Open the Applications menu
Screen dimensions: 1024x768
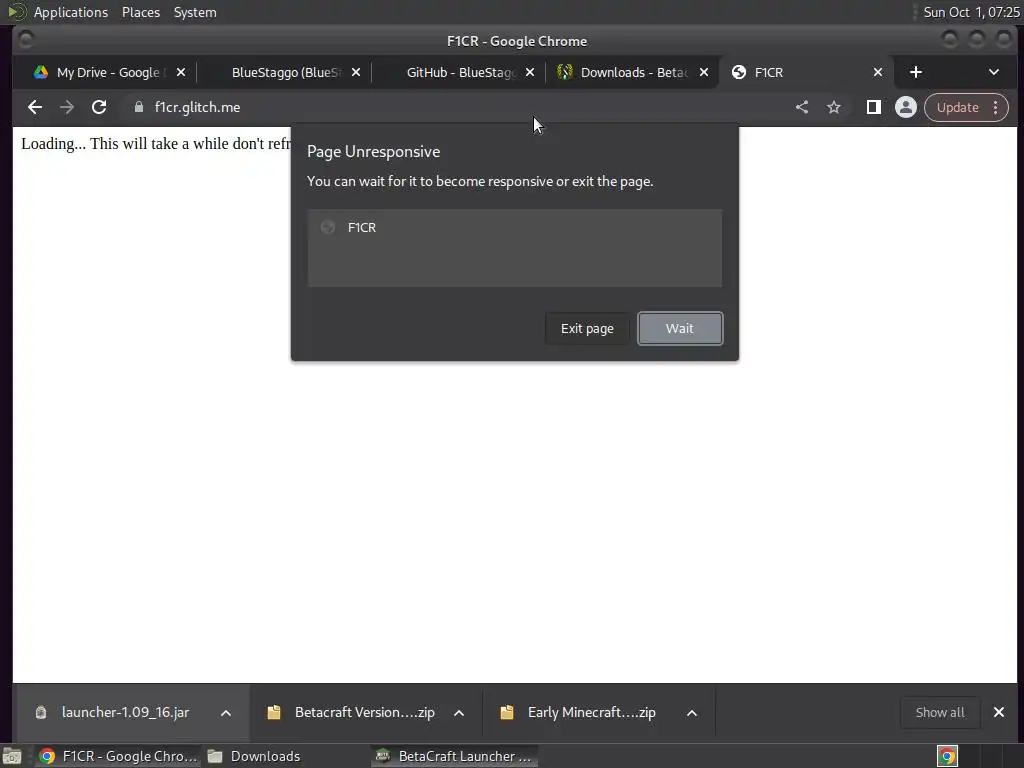click(71, 12)
